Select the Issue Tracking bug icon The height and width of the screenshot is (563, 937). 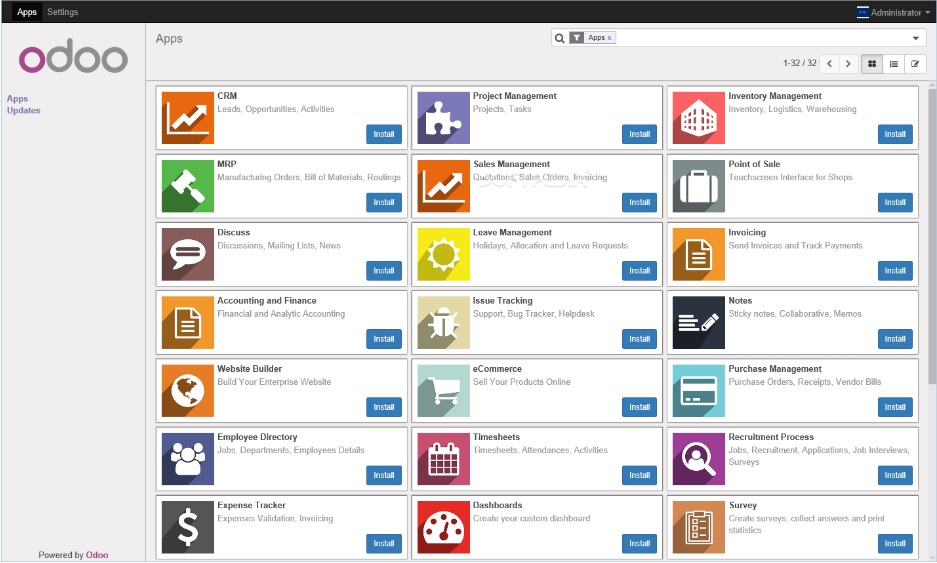tap(443, 322)
